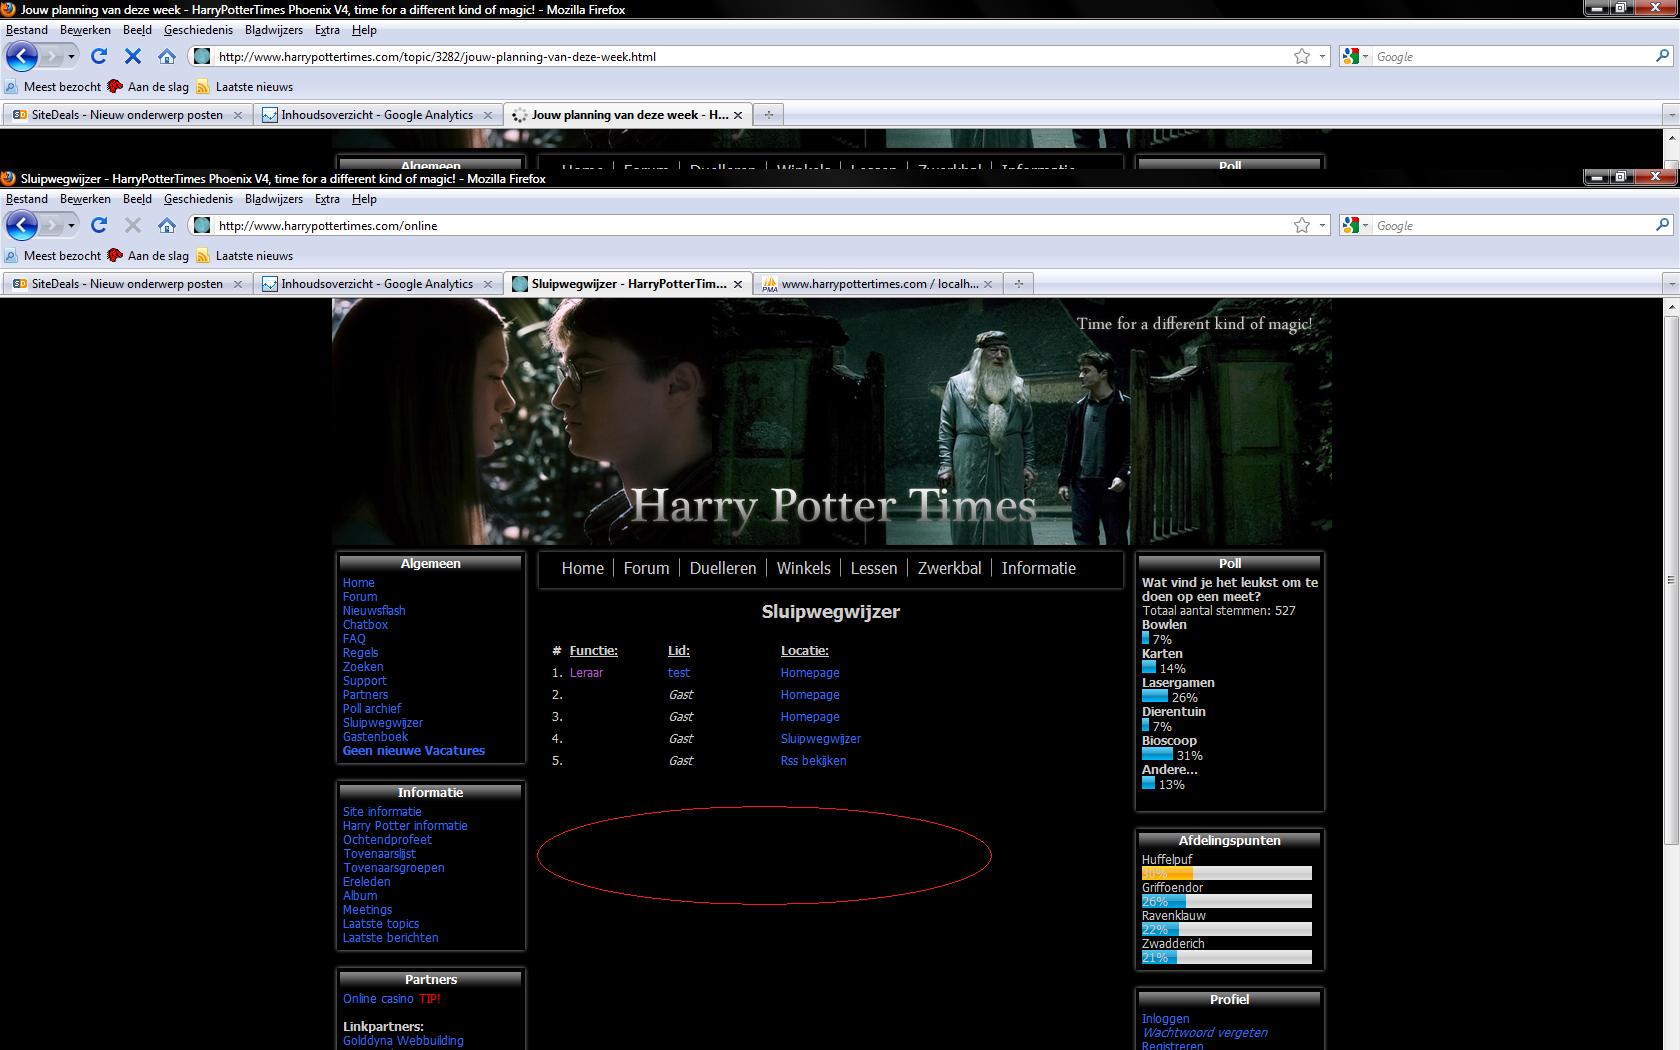Click Golddyna Webbuilding linkpartner
Image resolution: width=1680 pixels, height=1050 pixels.
coord(403,1041)
